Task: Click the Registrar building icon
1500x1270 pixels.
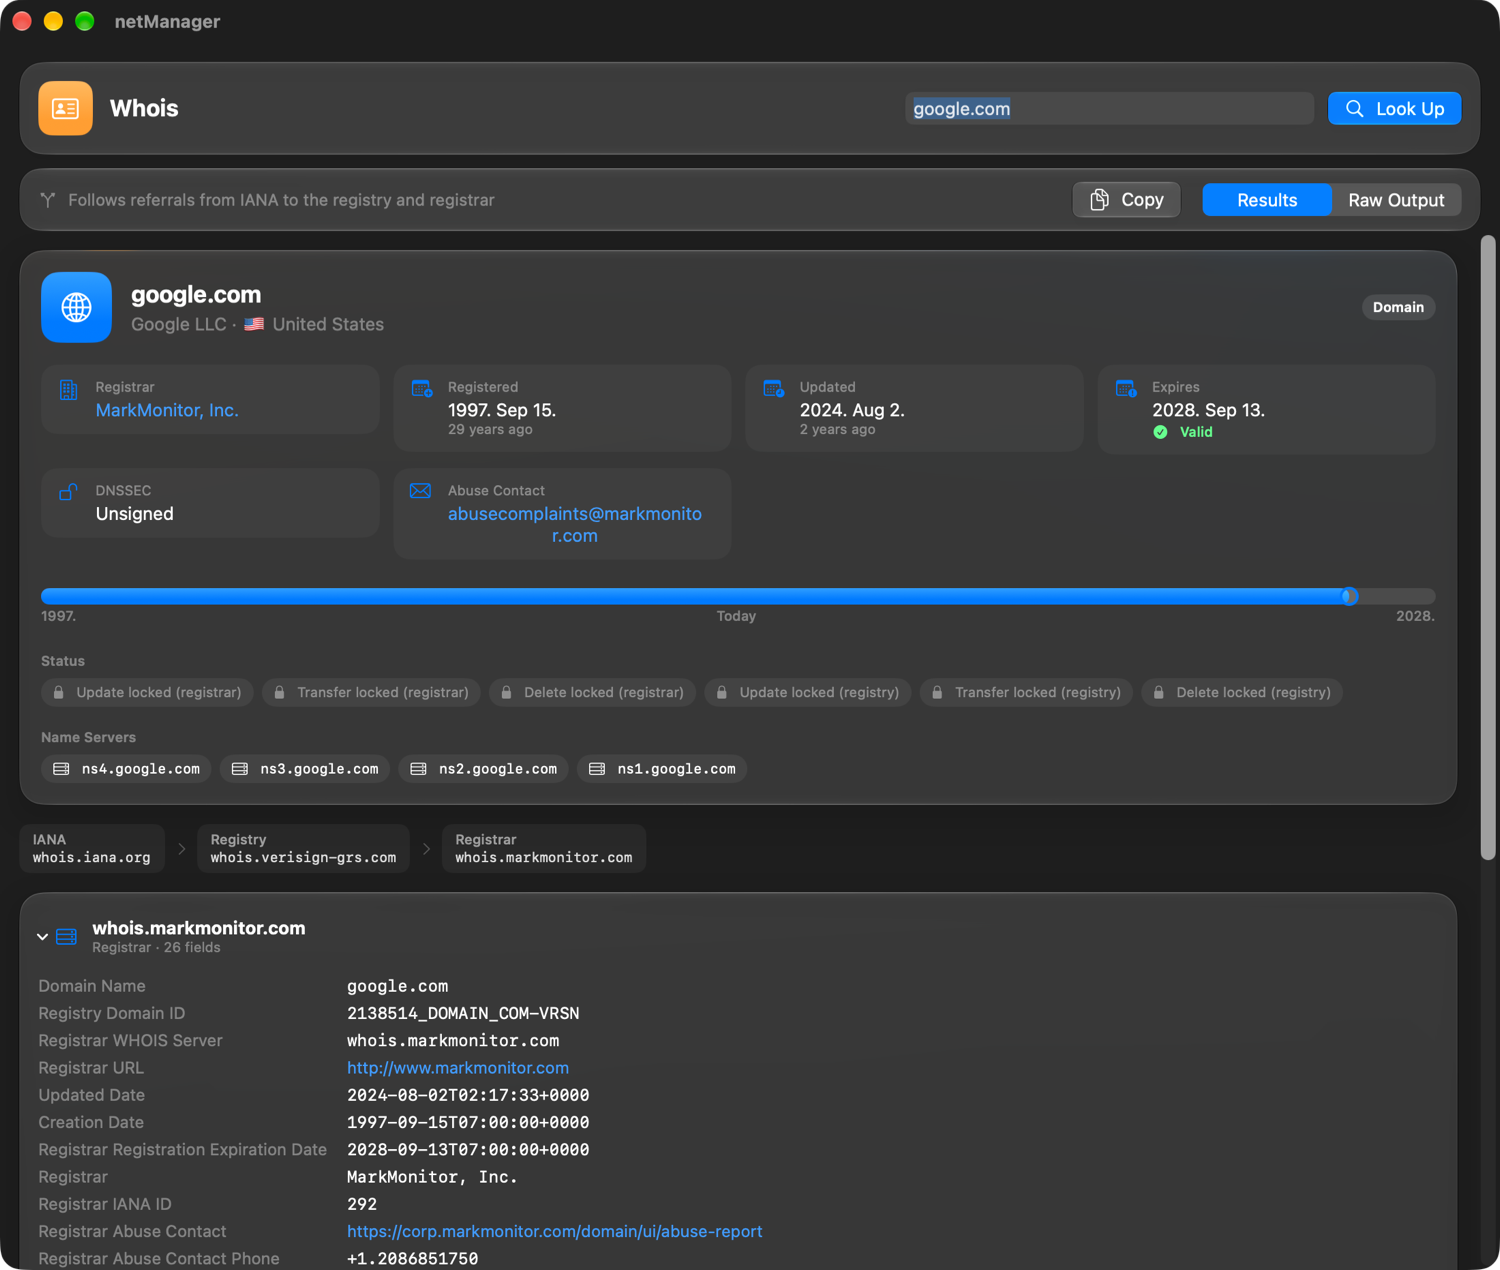Action: tap(69, 389)
